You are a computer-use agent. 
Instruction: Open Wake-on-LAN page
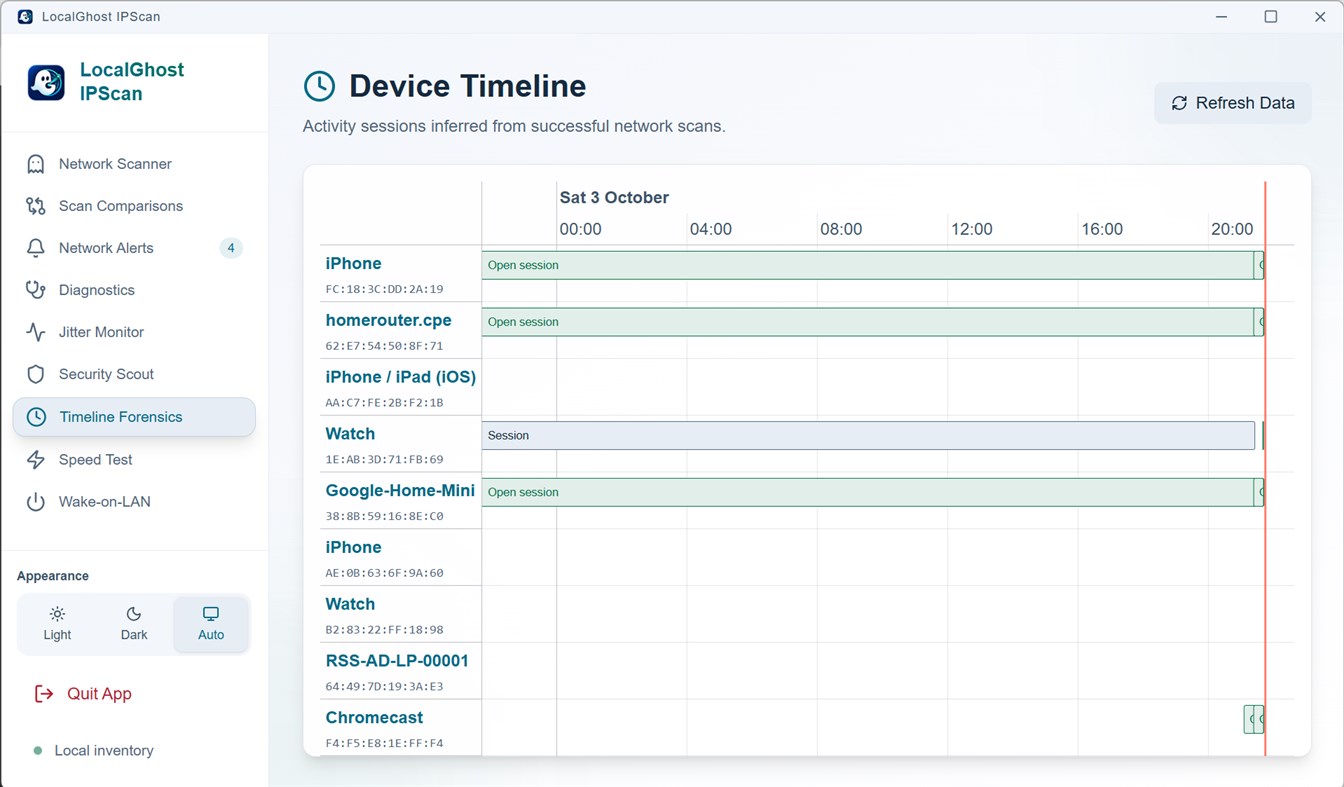coord(134,502)
